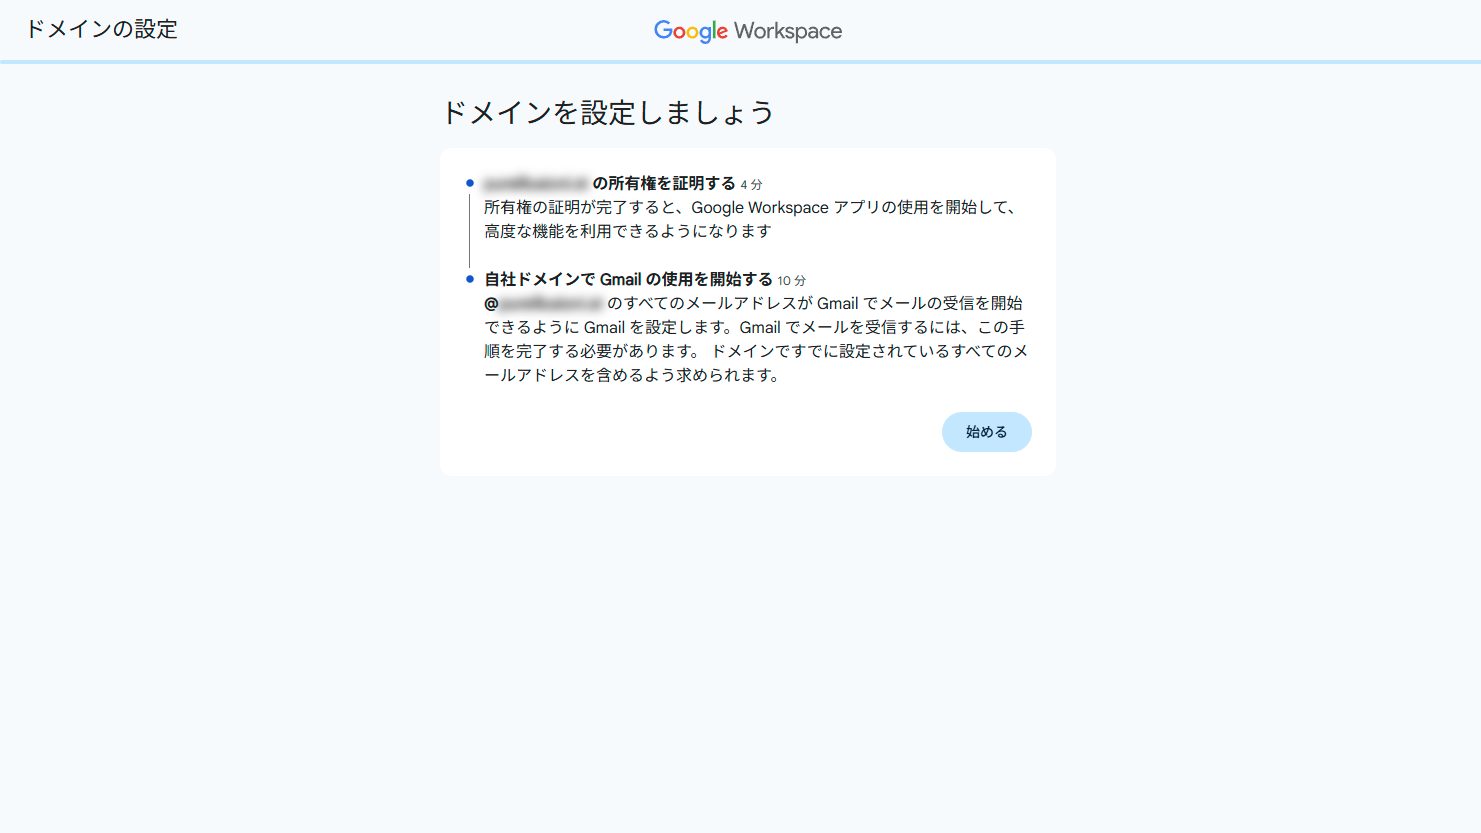Click the 始める button
The image size is (1481, 833).
click(x=986, y=432)
